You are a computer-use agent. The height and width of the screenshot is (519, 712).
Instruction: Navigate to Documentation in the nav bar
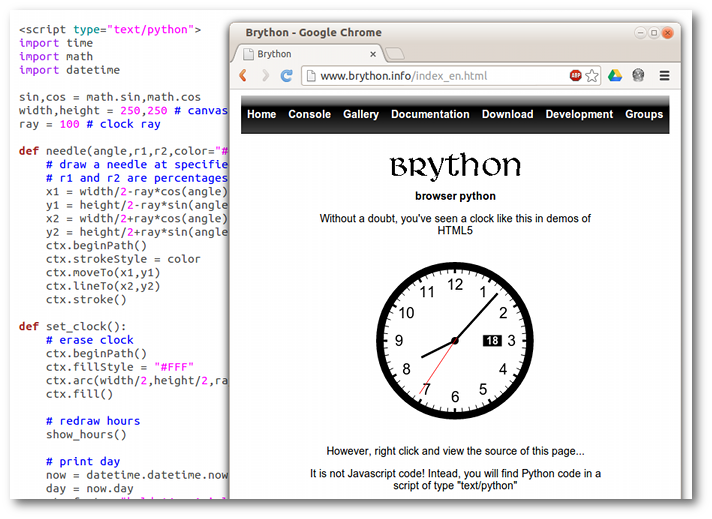[430, 115]
